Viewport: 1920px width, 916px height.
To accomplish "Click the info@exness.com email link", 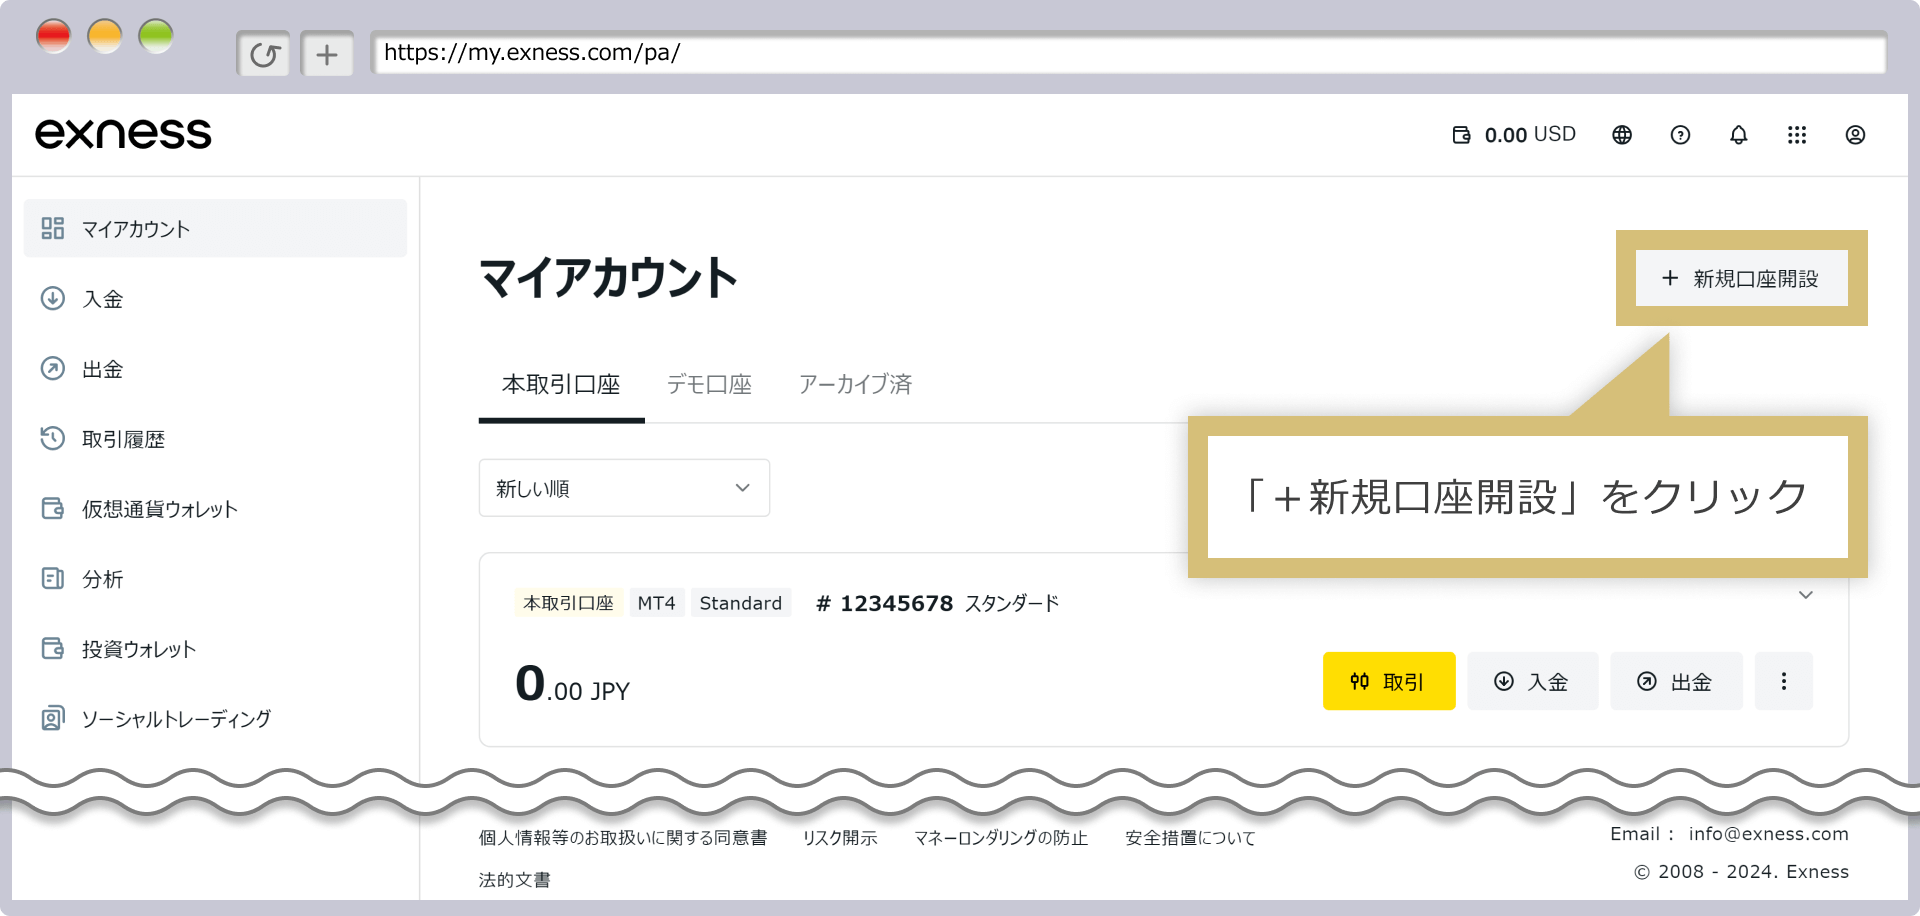I will point(1769,834).
